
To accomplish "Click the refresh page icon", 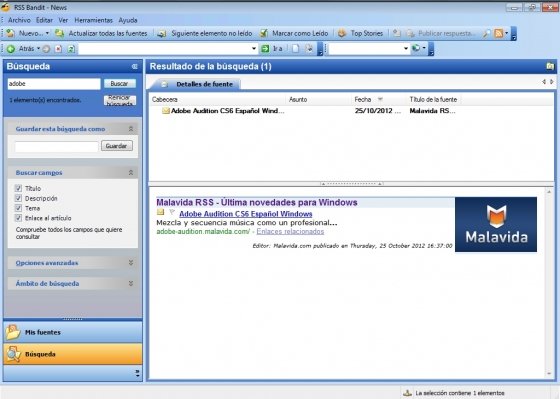I will 71,49.
